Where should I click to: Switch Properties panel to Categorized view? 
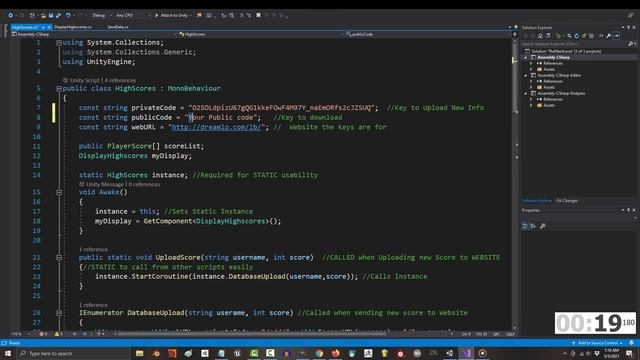point(525,226)
